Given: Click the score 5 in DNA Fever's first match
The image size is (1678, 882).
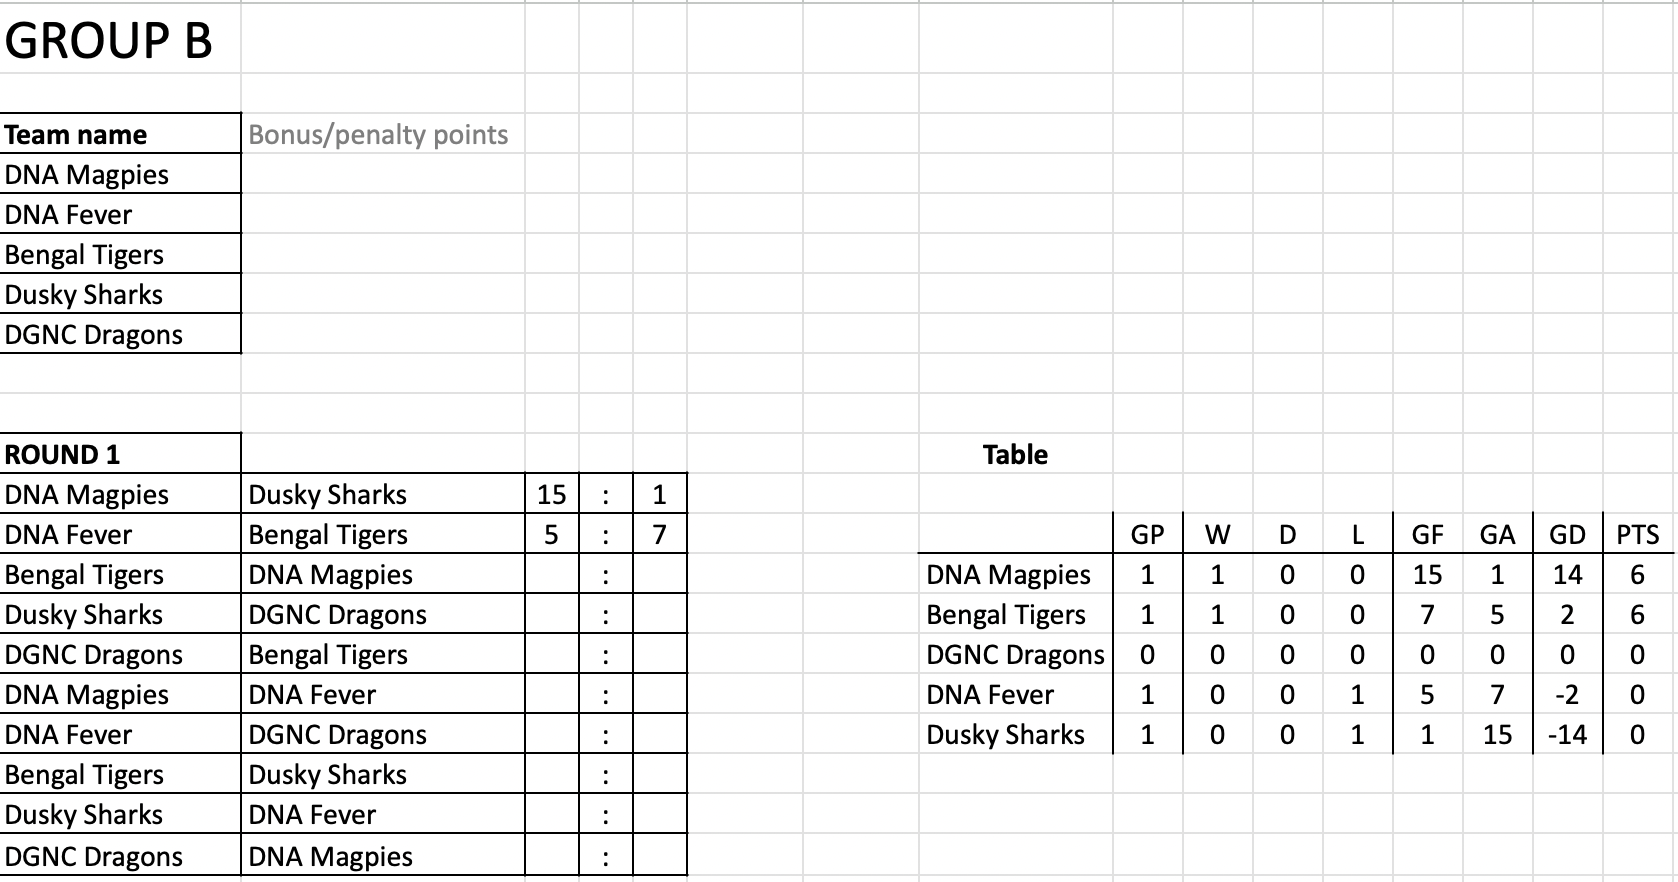Looking at the screenshot, I should coord(551,535).
